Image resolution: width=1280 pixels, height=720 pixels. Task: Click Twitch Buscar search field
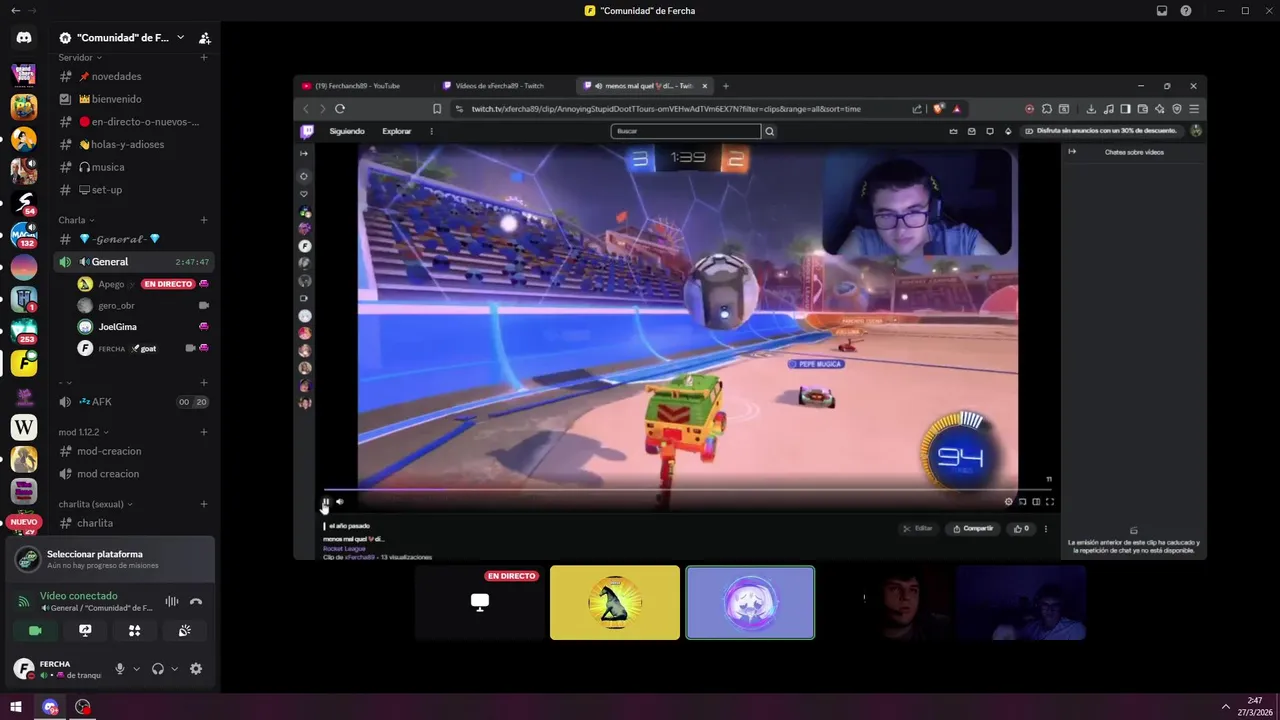click(686, 131)
